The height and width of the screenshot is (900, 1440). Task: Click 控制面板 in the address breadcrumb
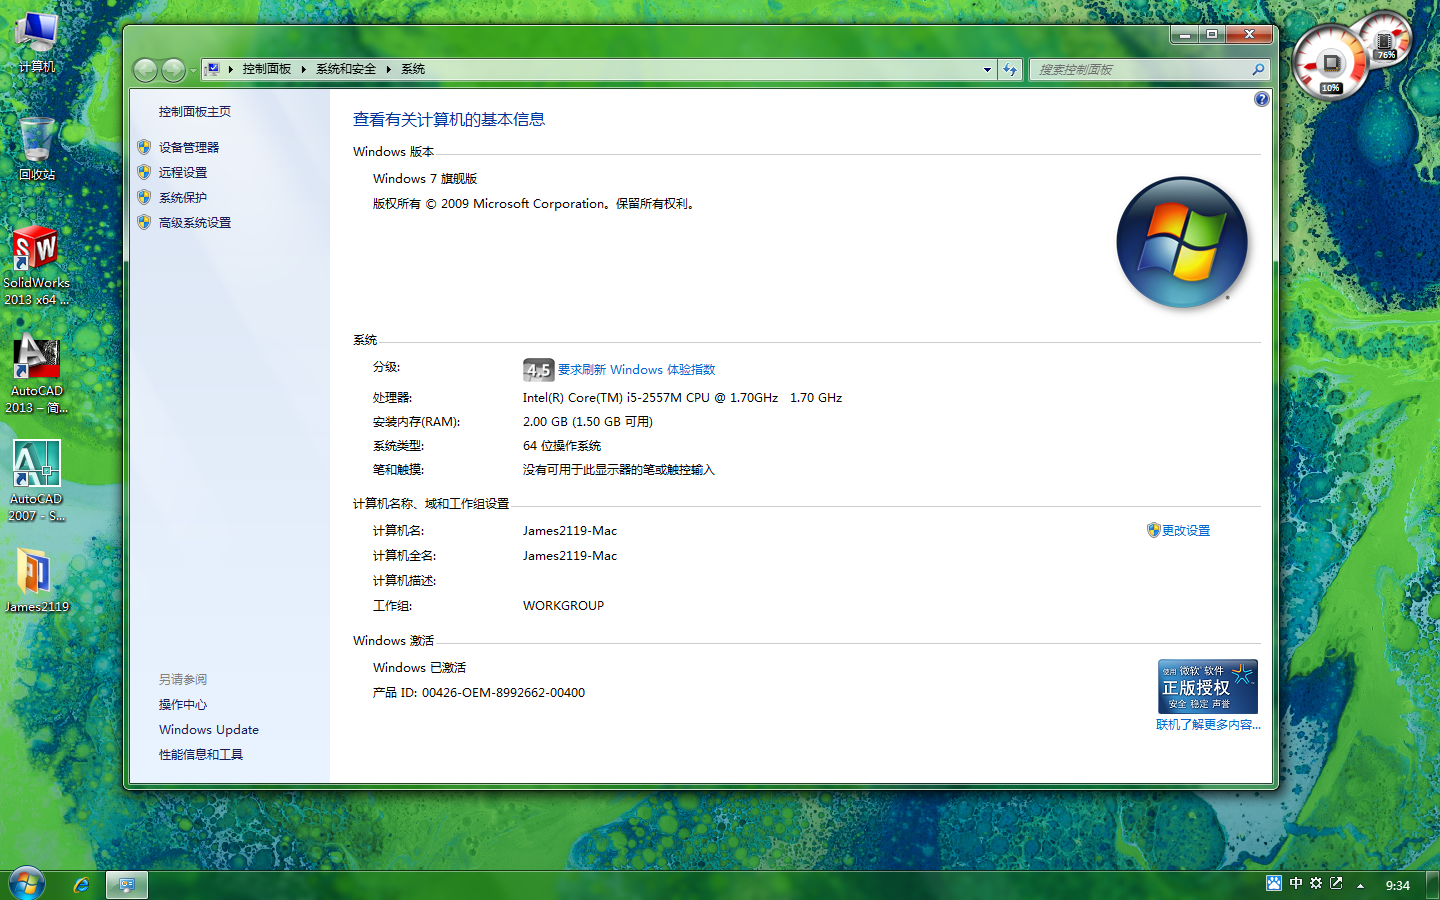click(x=267, y=69)
